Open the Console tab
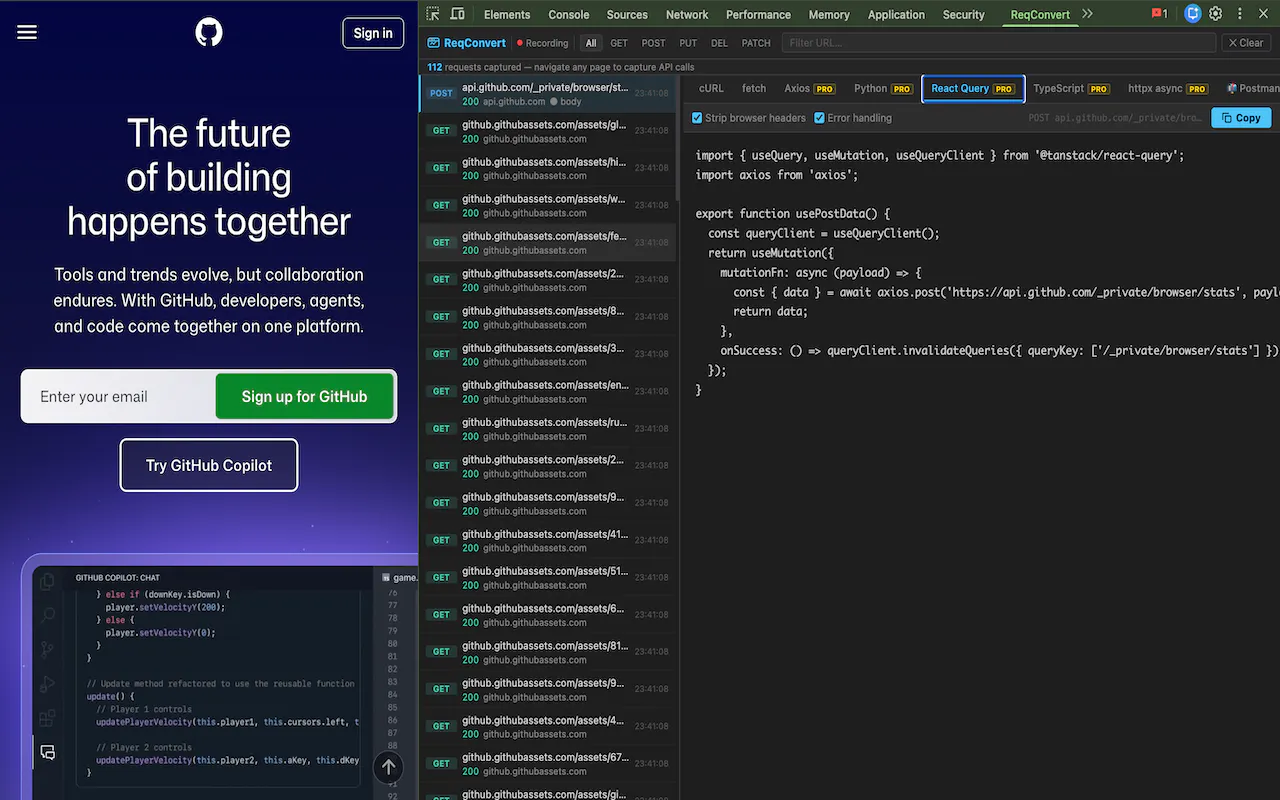 (569, 14)
